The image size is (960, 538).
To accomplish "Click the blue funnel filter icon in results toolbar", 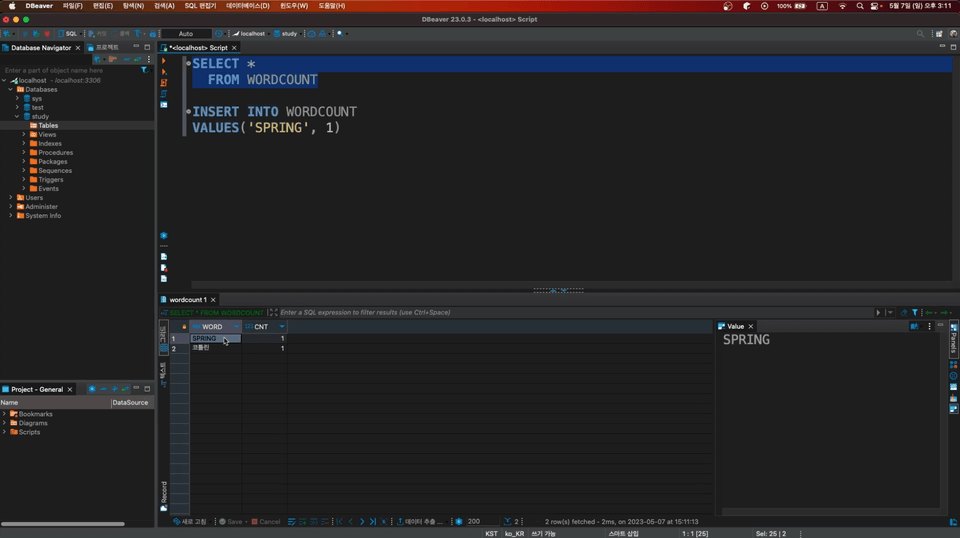I will click(915, 312).
